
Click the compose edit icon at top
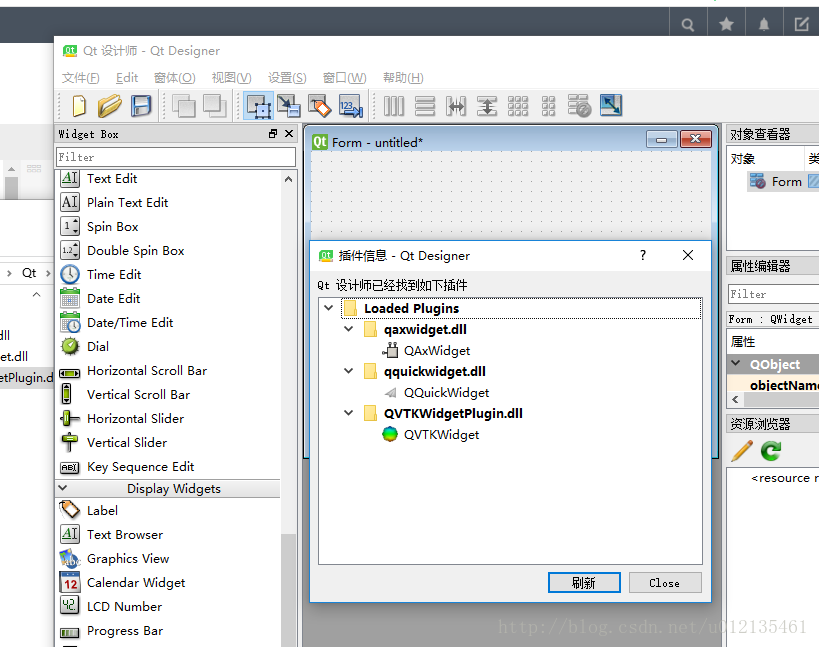(x=801, y=24)
